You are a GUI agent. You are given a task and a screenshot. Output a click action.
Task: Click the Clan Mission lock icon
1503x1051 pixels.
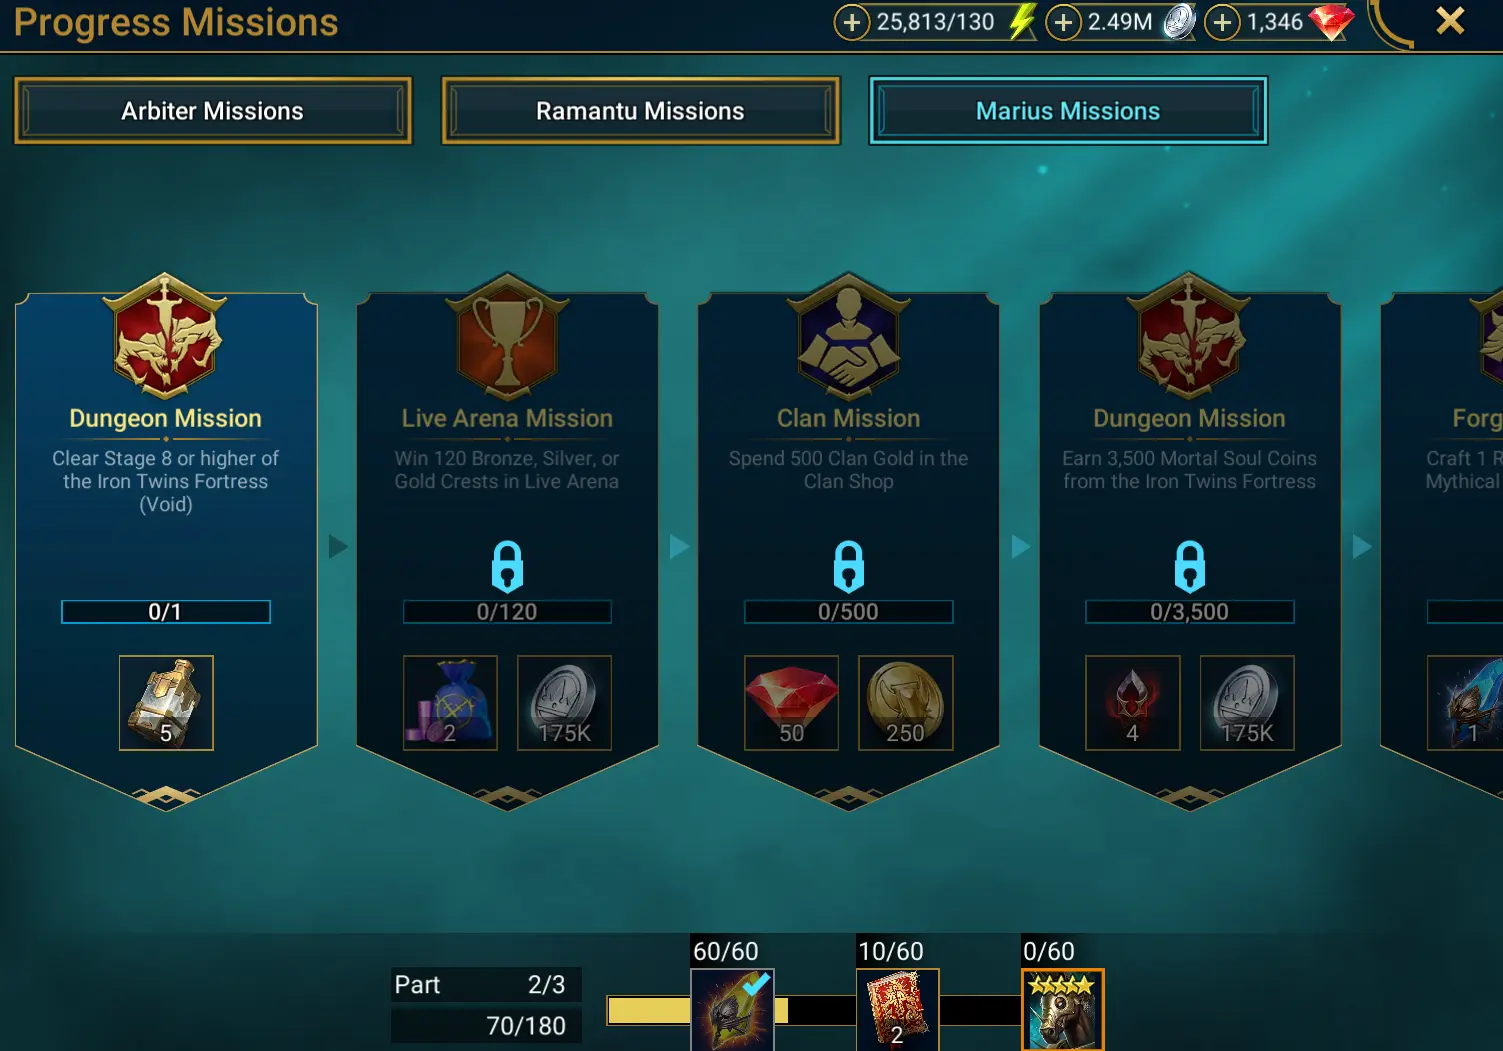(848, 566)
